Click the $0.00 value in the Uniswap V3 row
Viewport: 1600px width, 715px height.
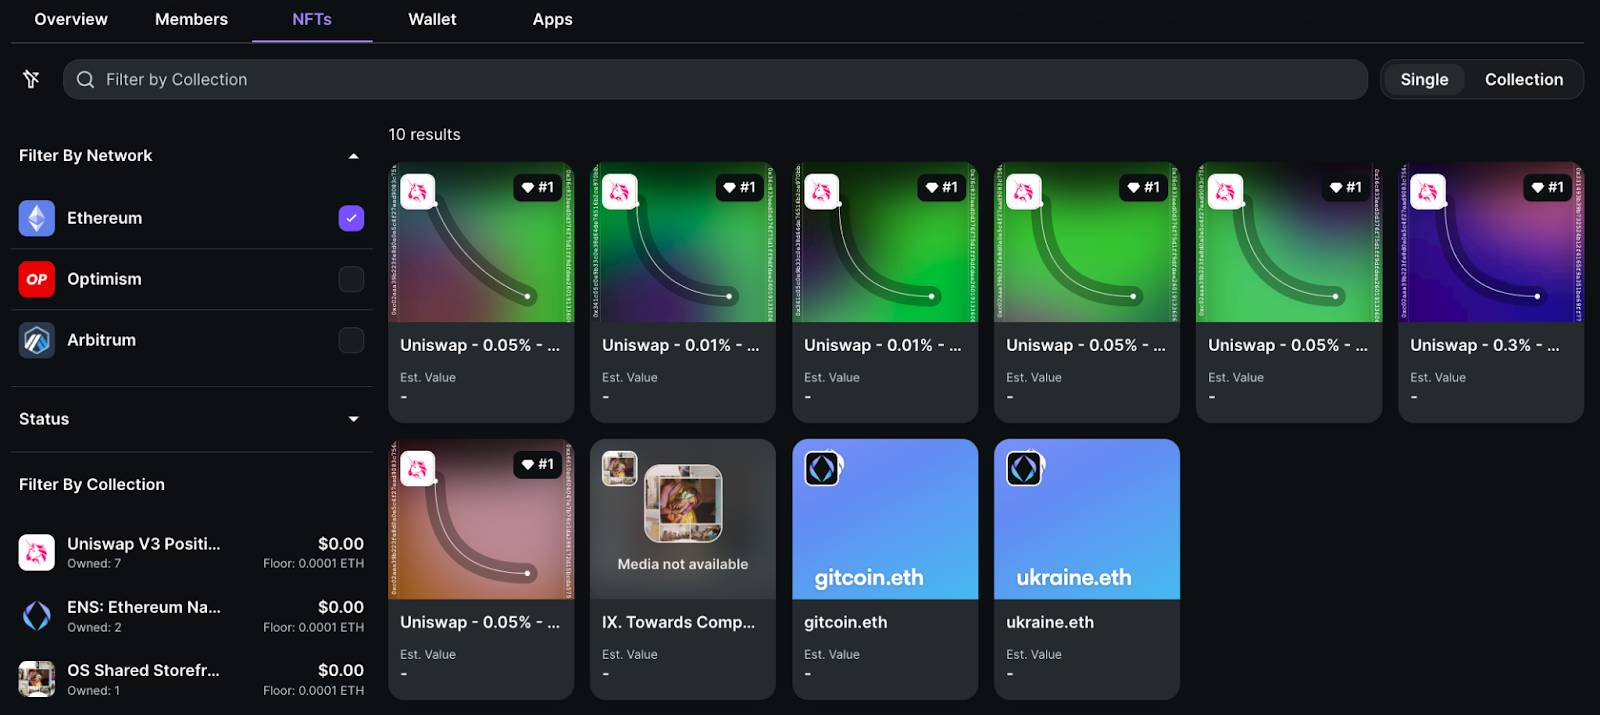click(341, 544)
